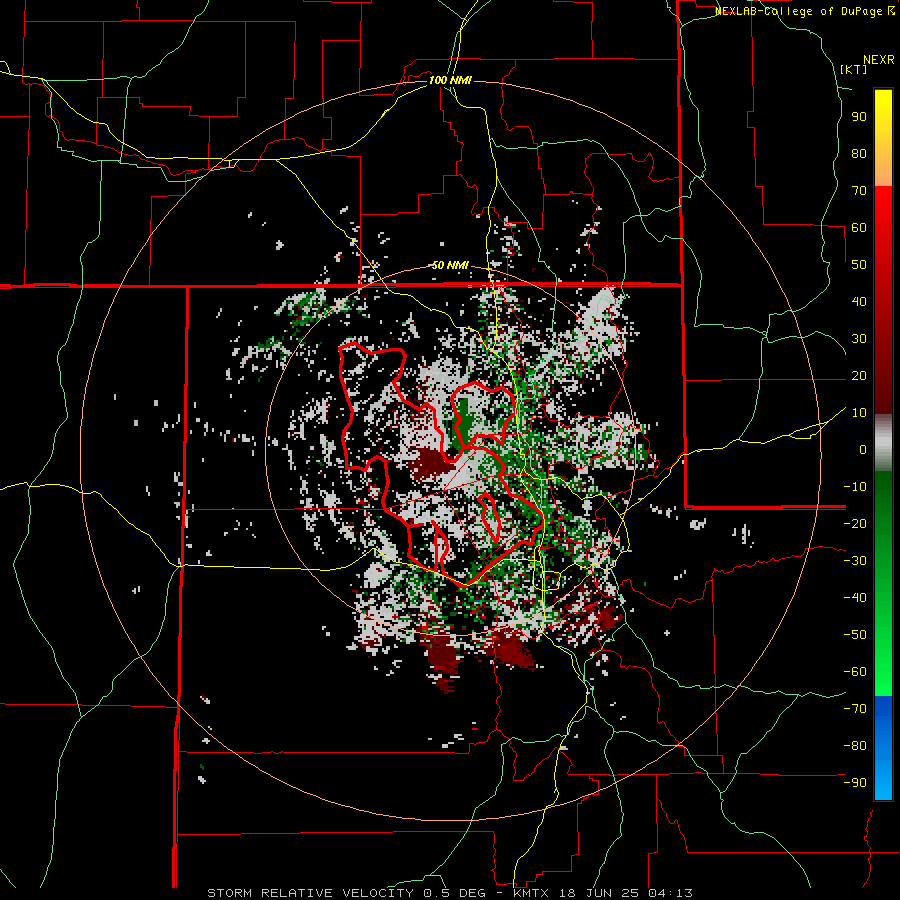Click the -70 value on the velocity scale
Viewport: 900px width, 900px height.
pyautogui.click(x=855, y=709)
